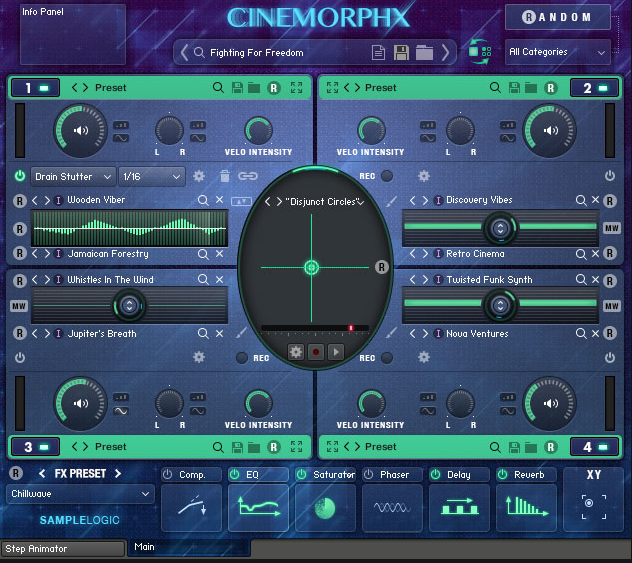Open the 1/16 rate dropdown
The height and width of the screenshot is (563, 632).
click(152, 177)
